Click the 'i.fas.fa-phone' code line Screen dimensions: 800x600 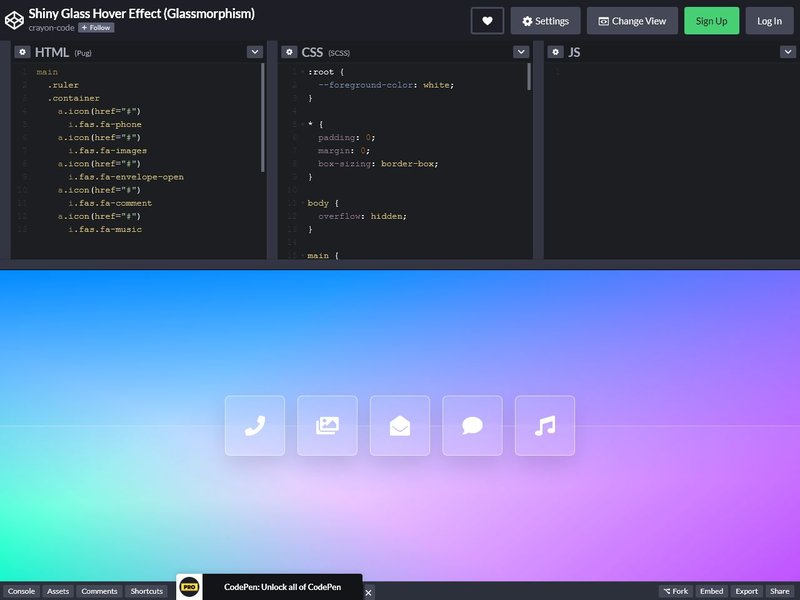pyautogui.click(x=105, y=124)
